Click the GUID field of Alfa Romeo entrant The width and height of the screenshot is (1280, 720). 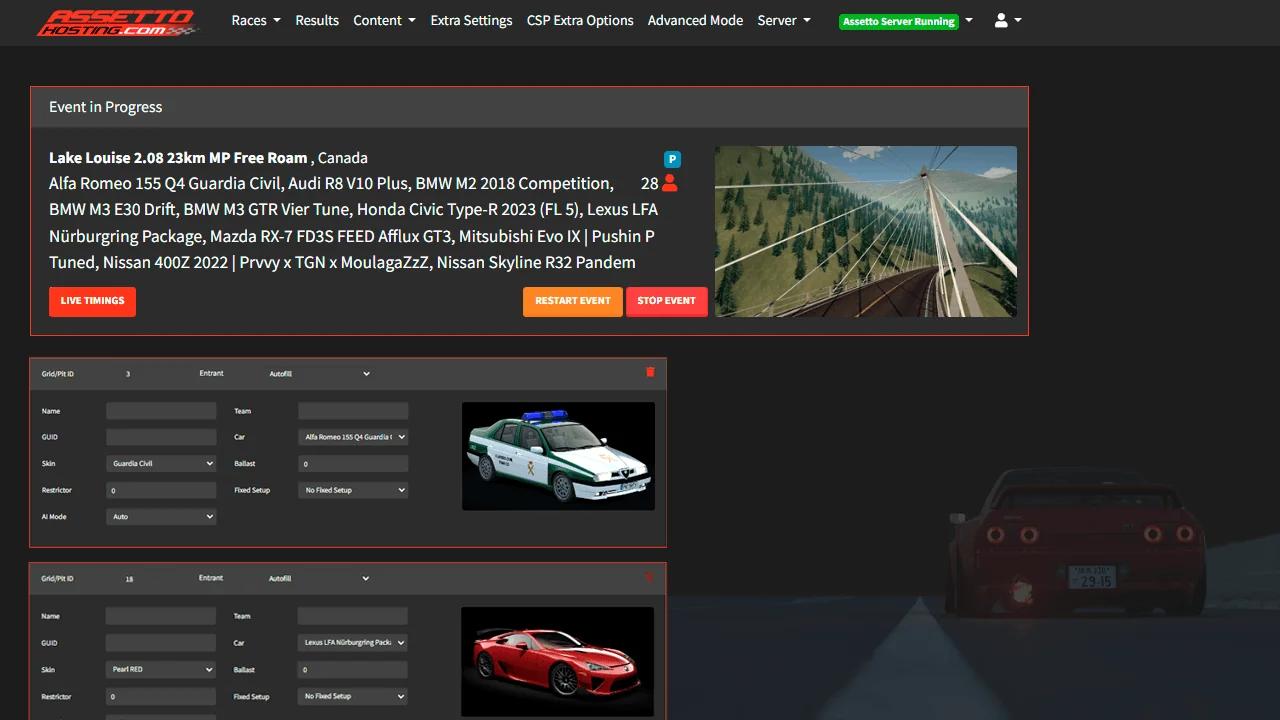coord(161,437)
